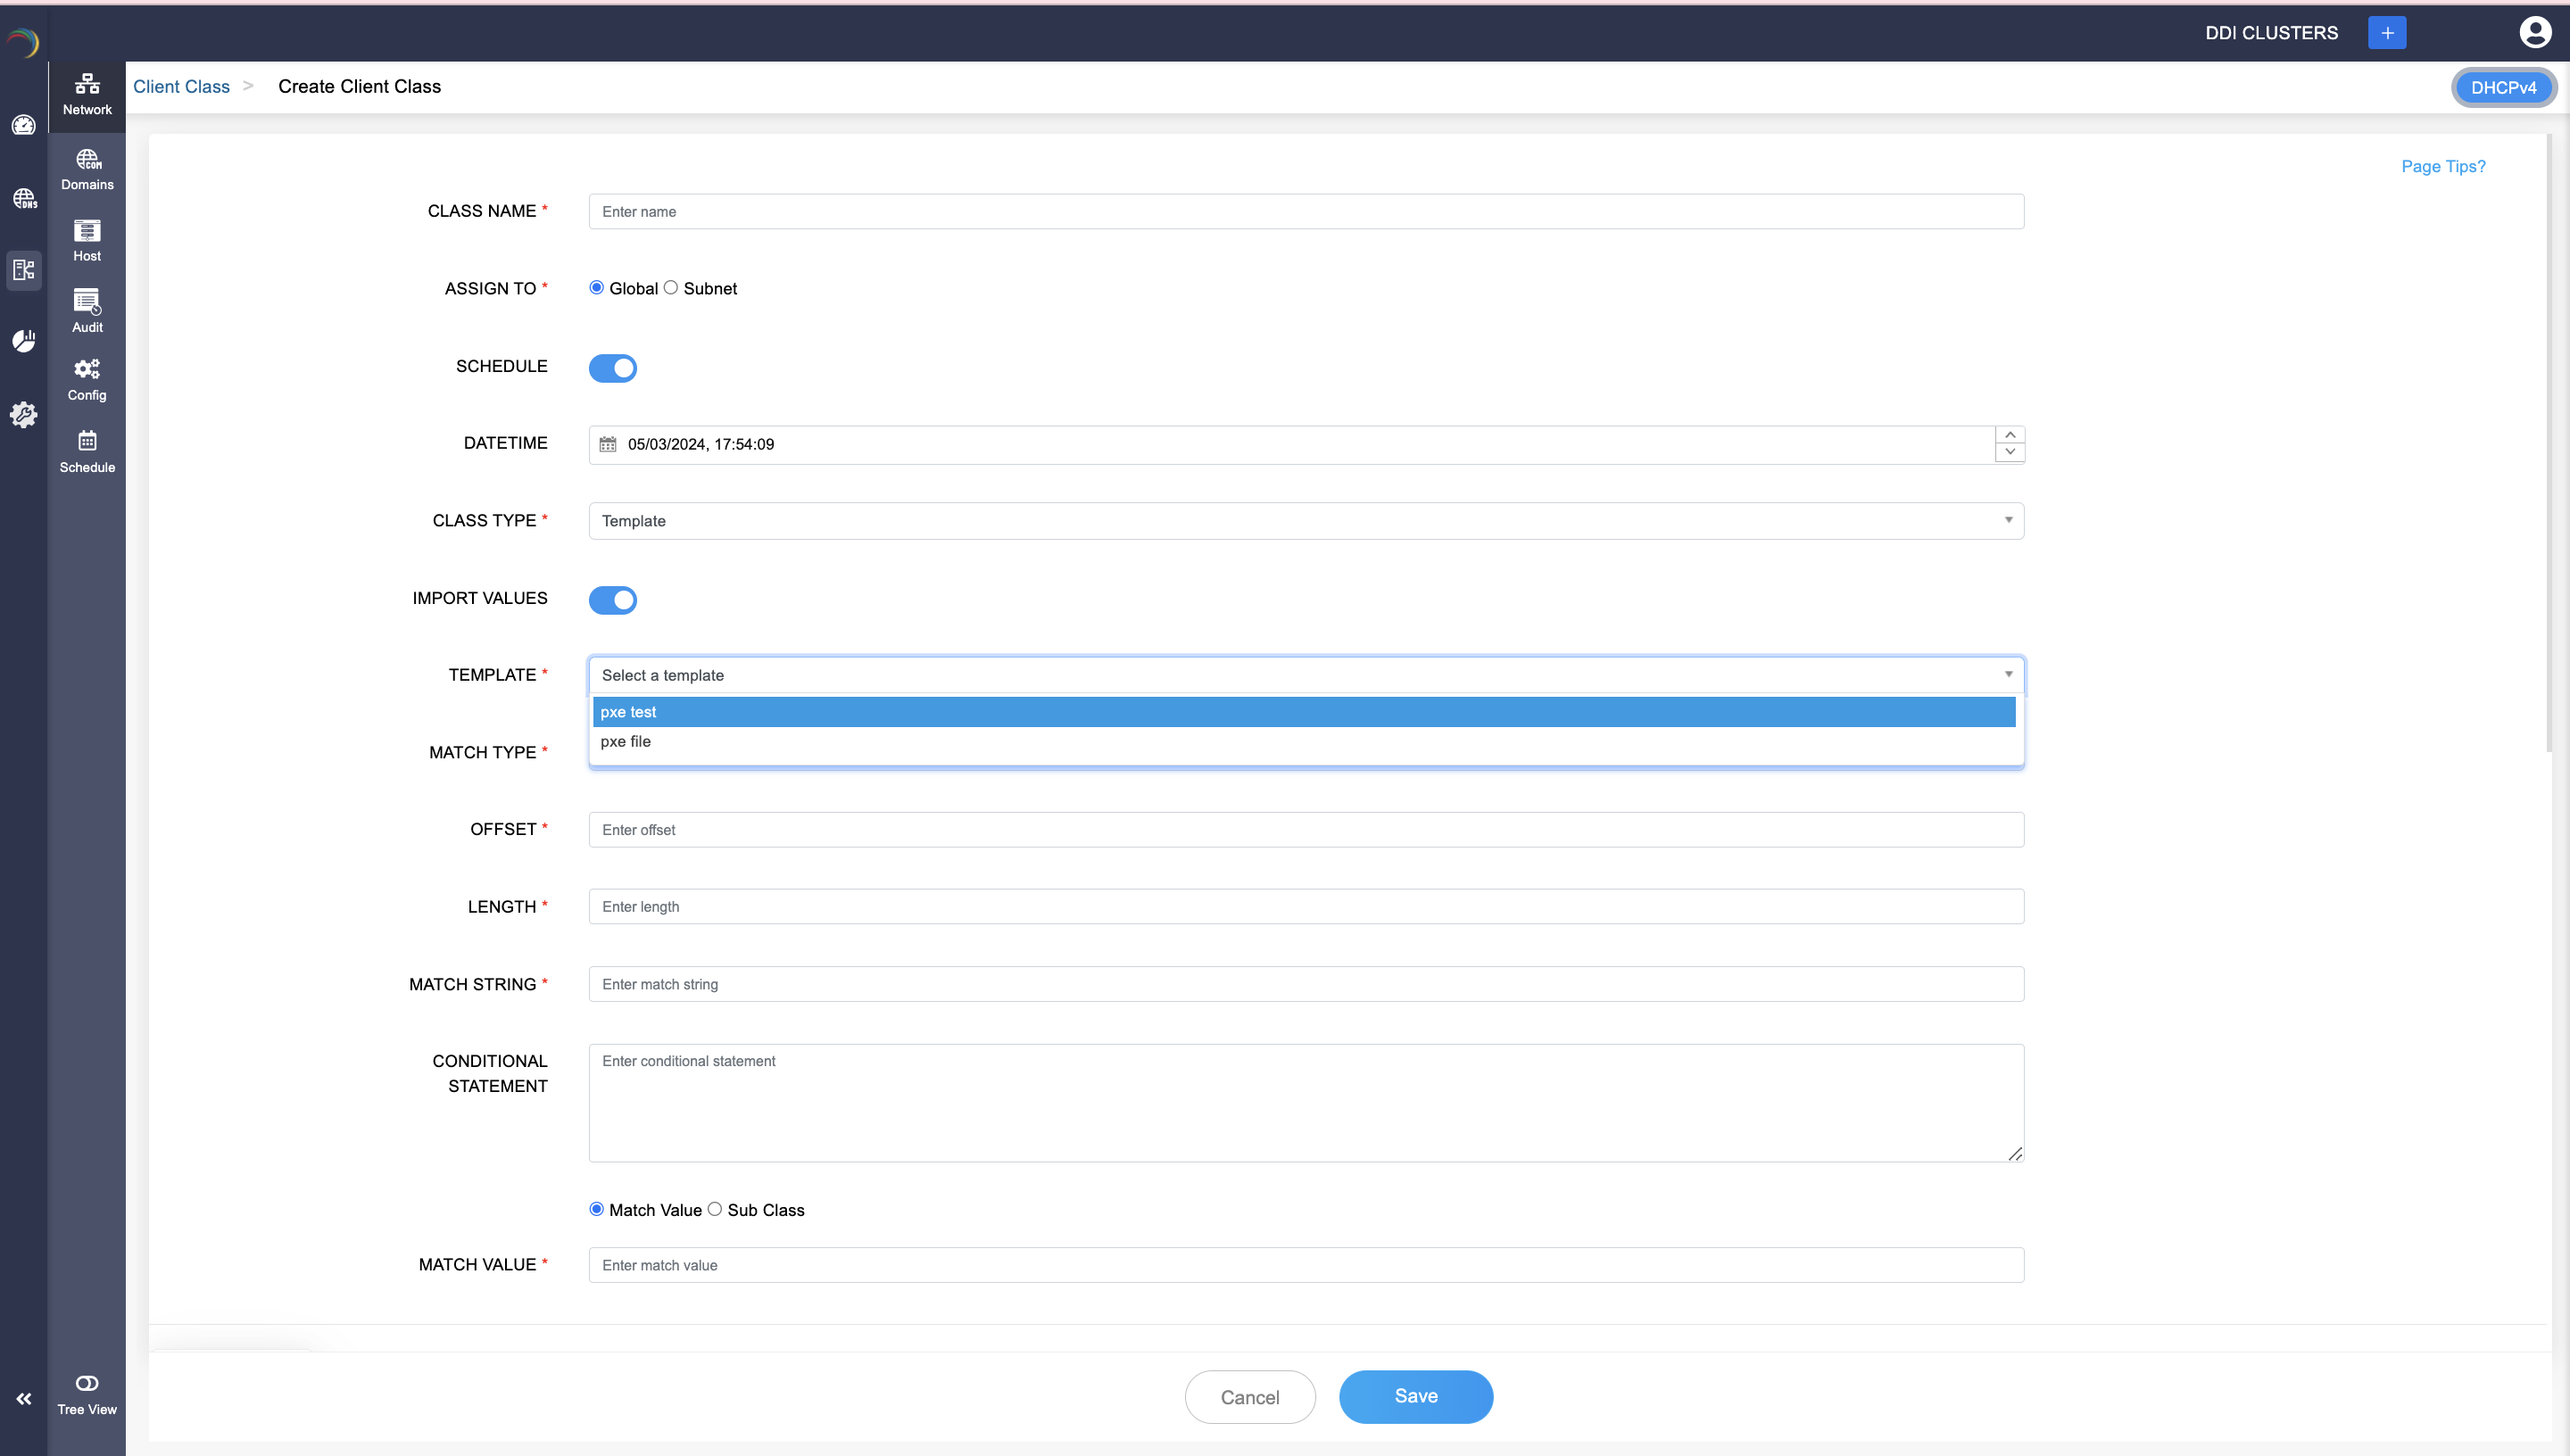
Task: Click the Host sidebar icon
Action: (x=87, y=241)
